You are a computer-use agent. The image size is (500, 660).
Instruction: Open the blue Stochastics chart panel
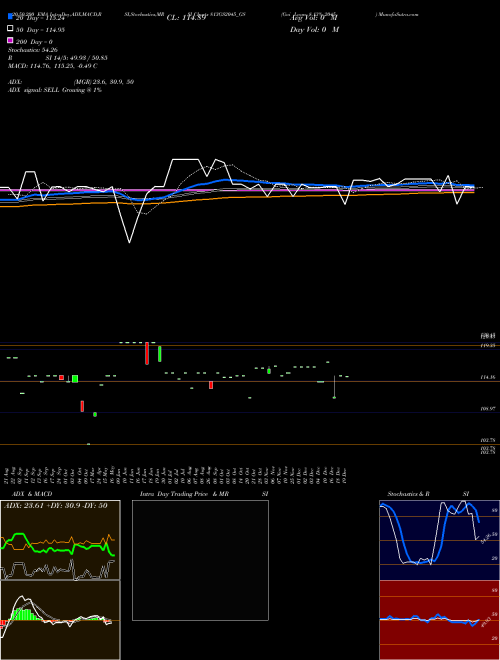tap(439, 540)
